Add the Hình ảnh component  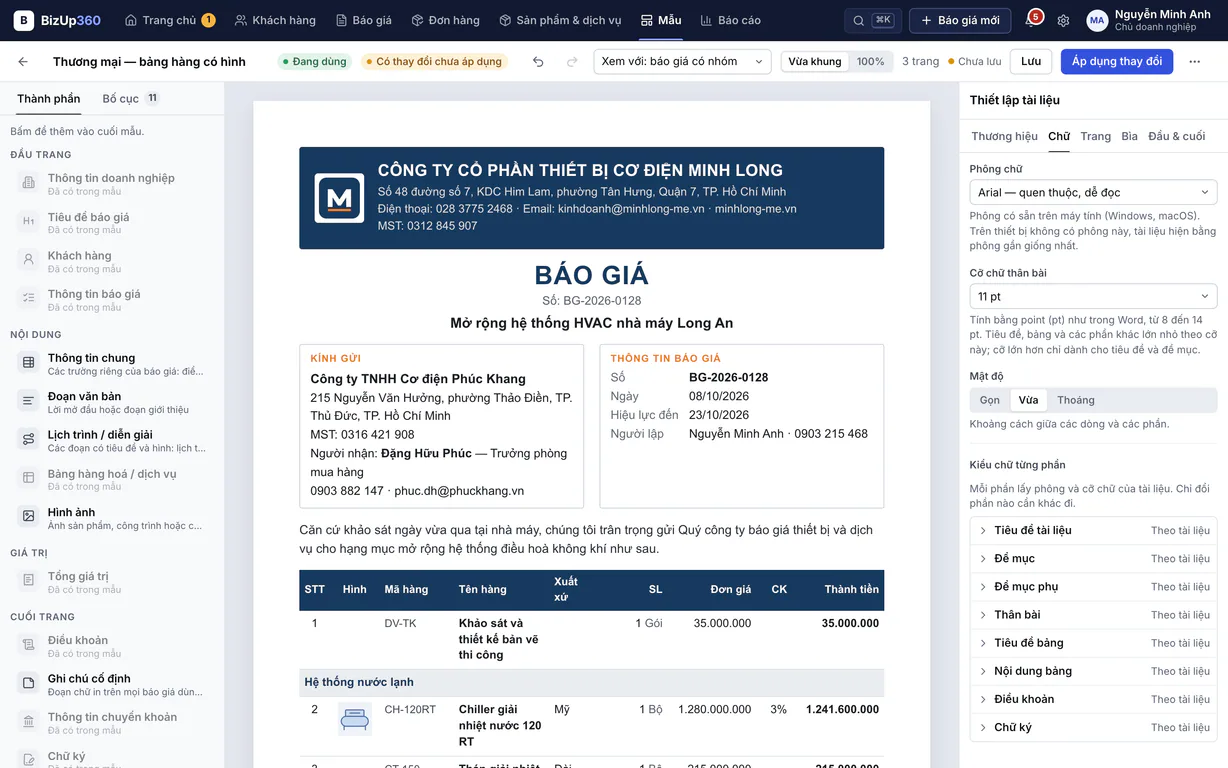click(112, 519)
